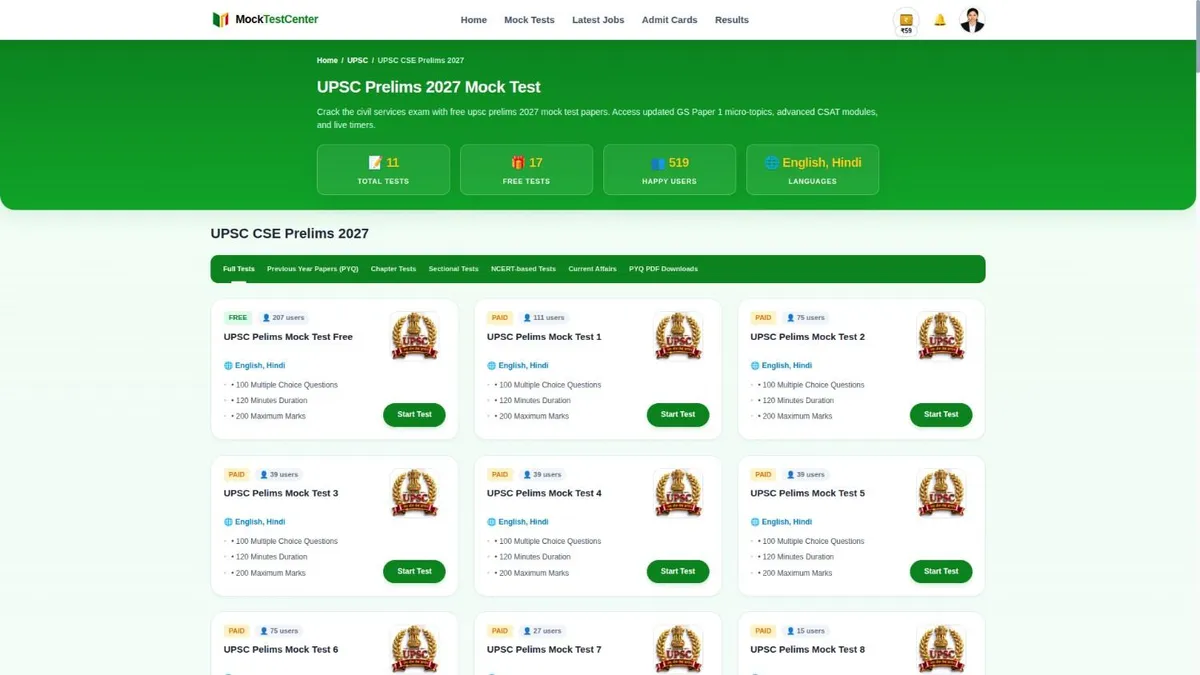Open the UPSC Pelims Mock Test 7 title
Viewport: 1200px width, 675px height.
[x=544, y=650]
